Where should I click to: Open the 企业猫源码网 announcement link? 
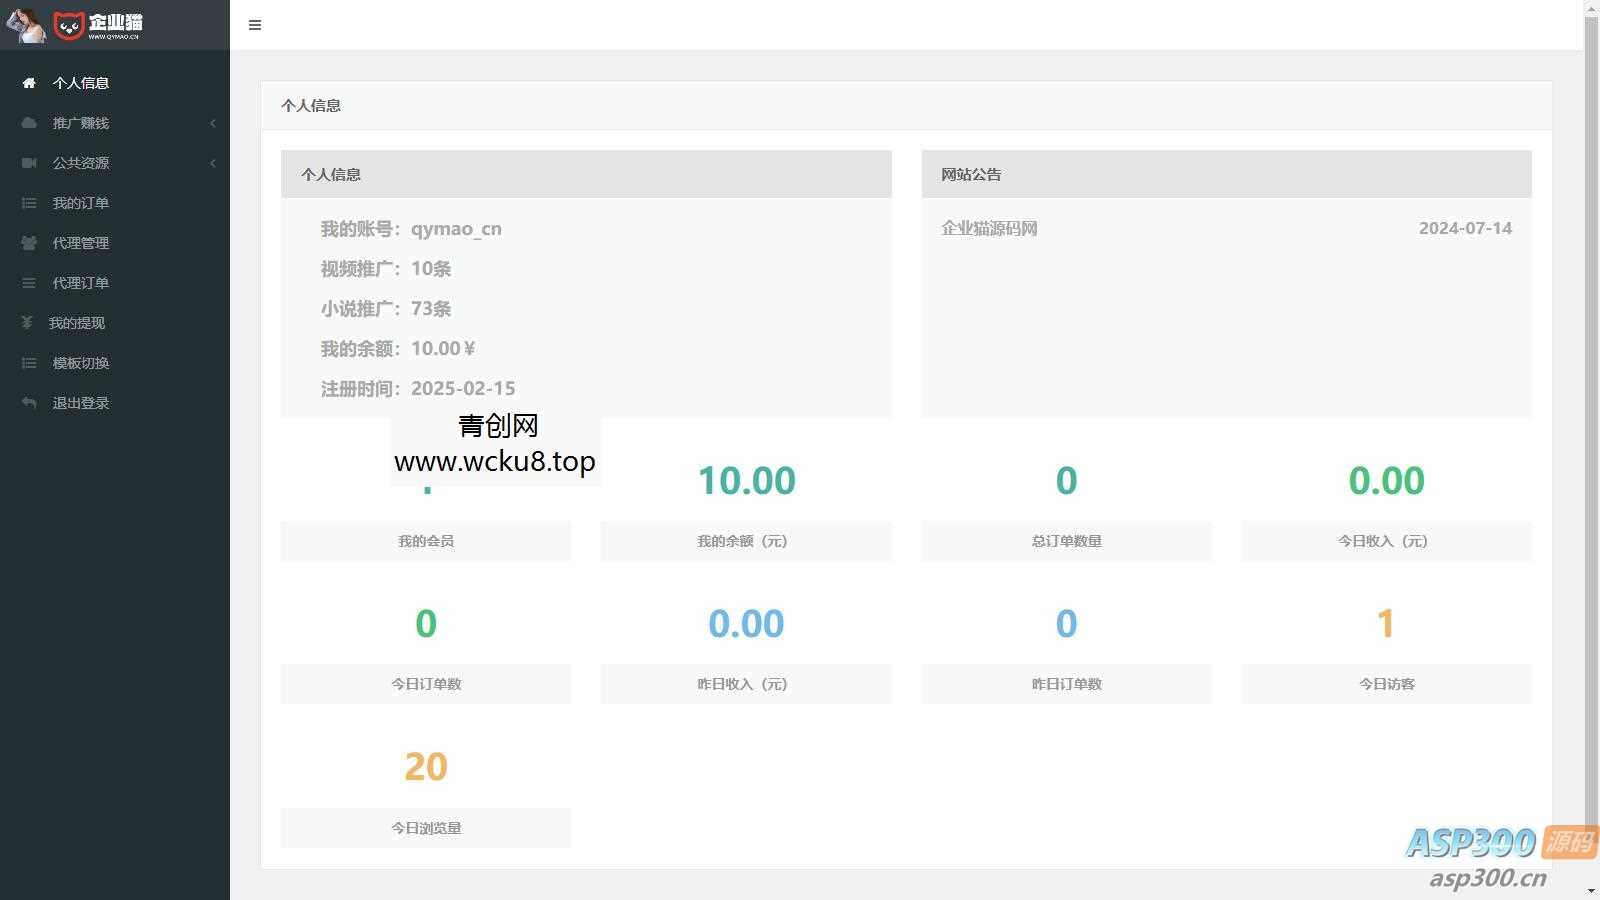[989, 228]
